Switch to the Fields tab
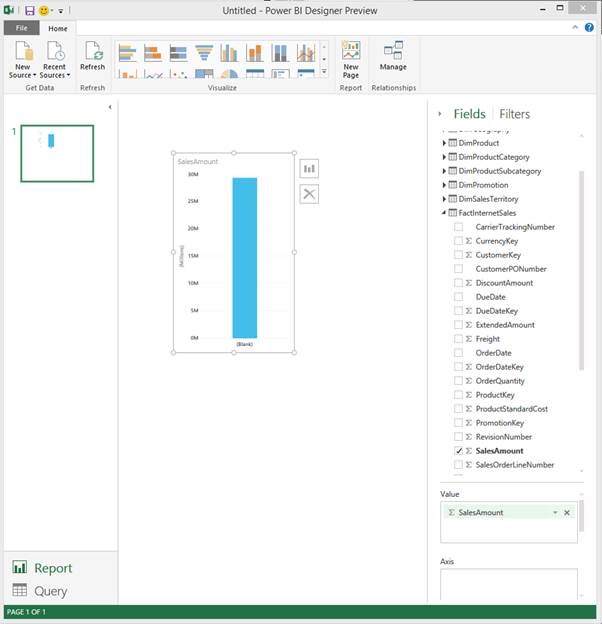 click(470, 114)
